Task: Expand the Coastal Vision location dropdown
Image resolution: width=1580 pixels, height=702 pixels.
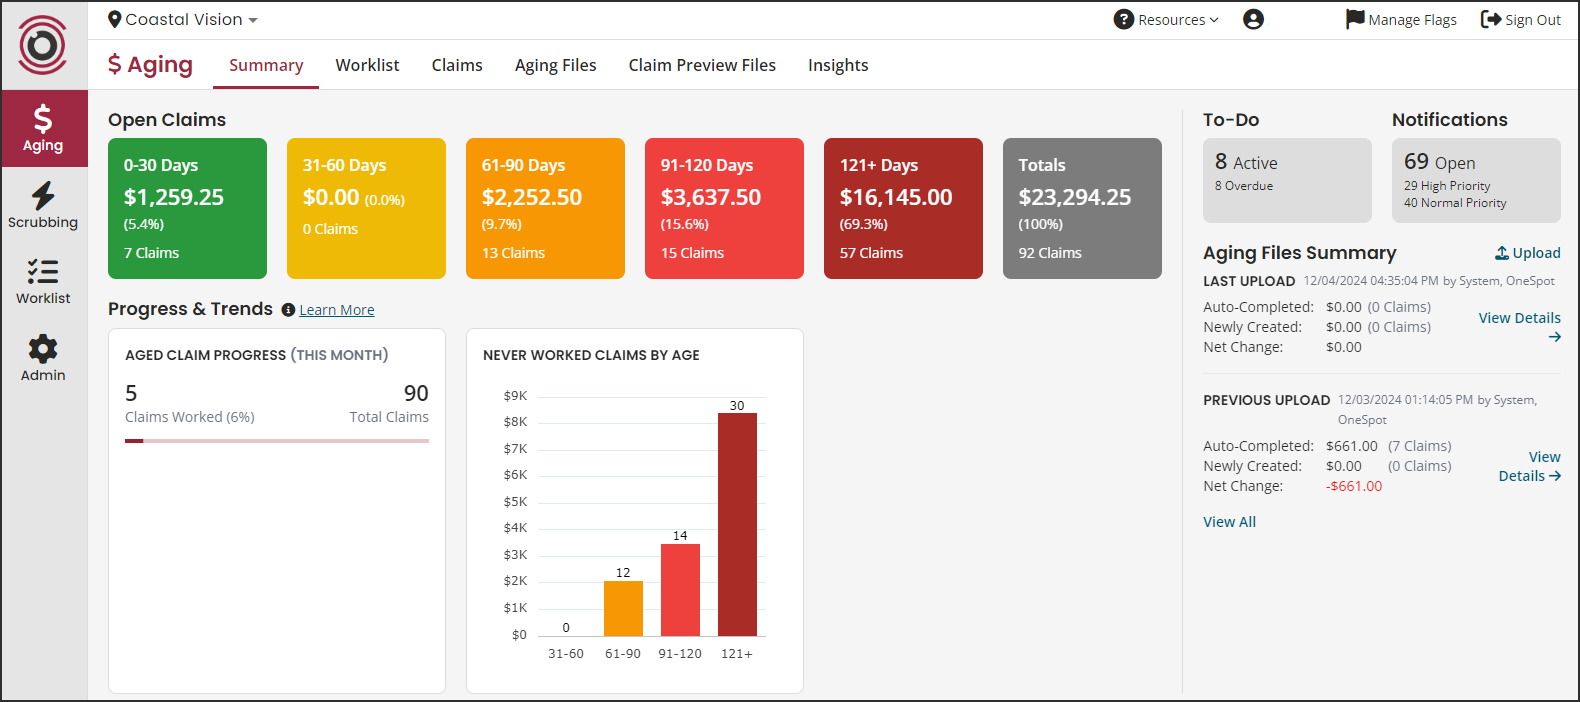Action: (x=183, y=20)
